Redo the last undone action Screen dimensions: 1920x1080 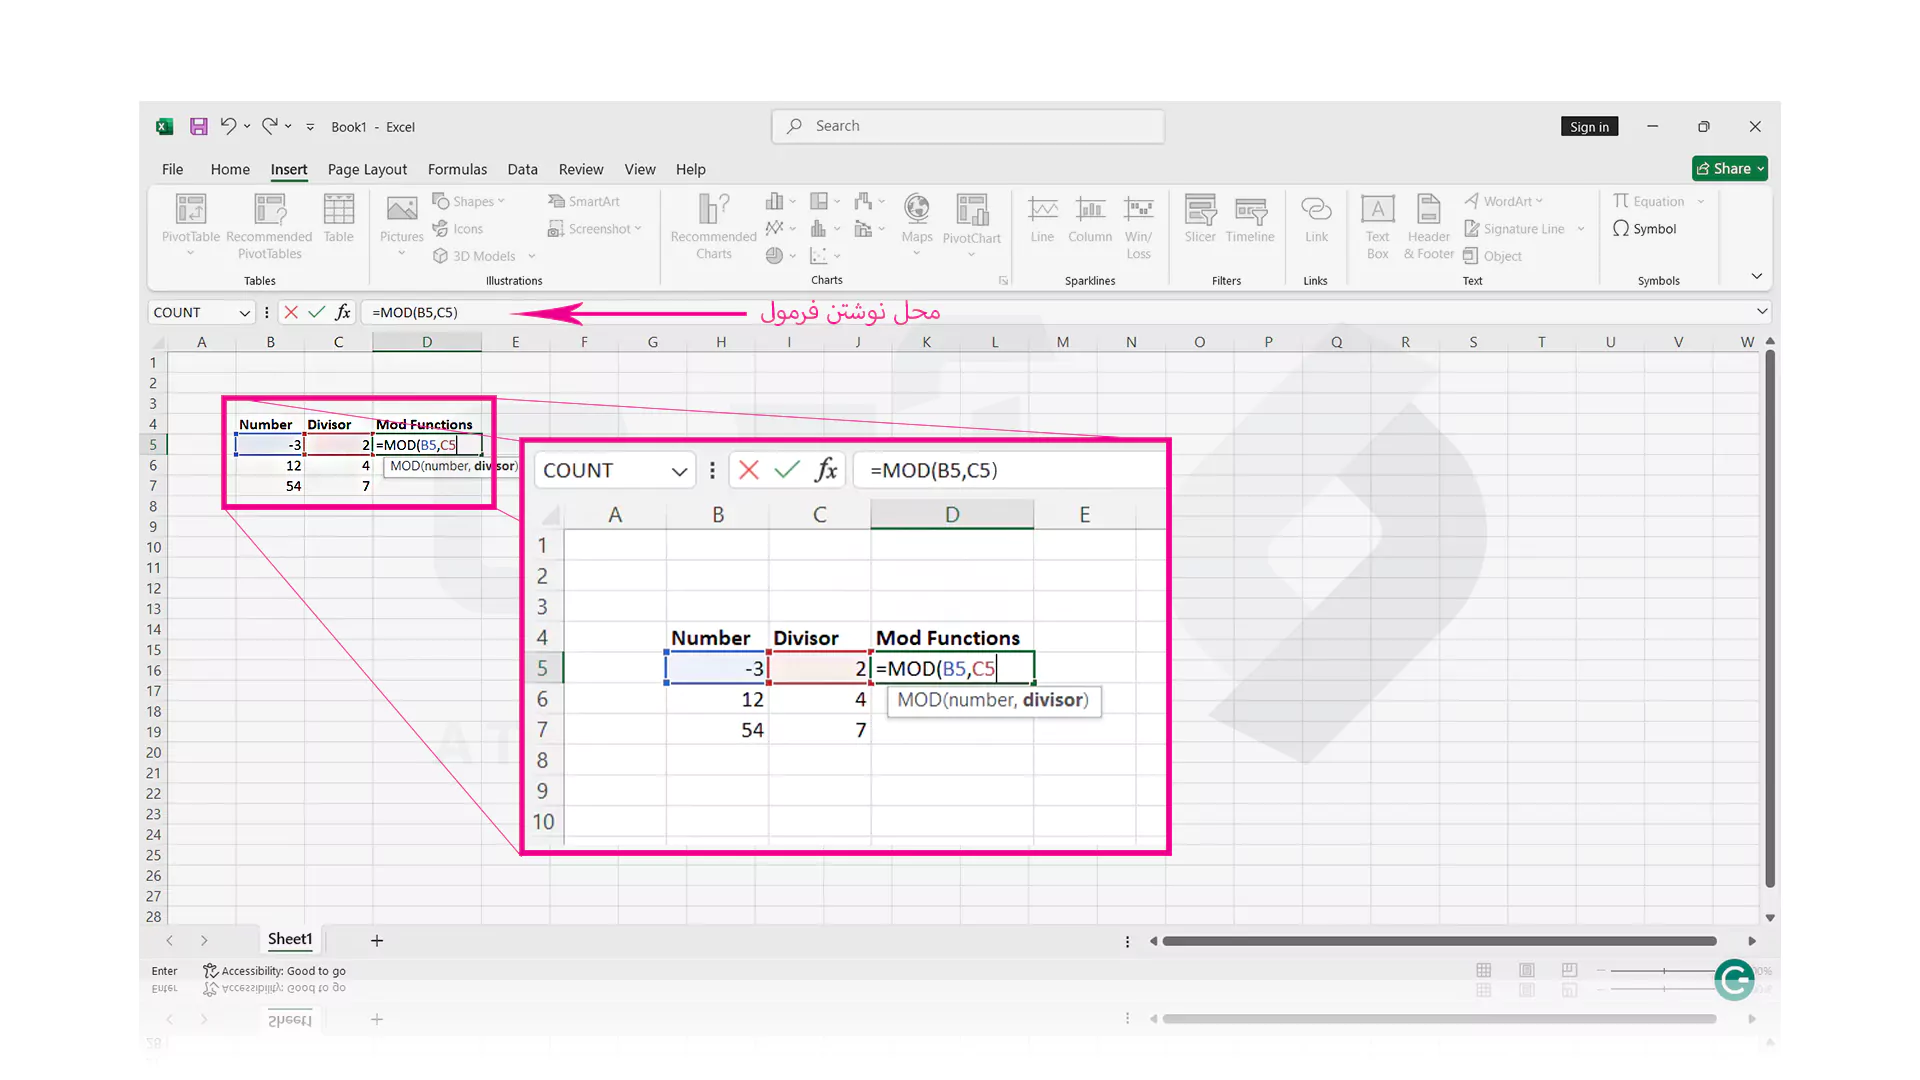click(269, 126)
